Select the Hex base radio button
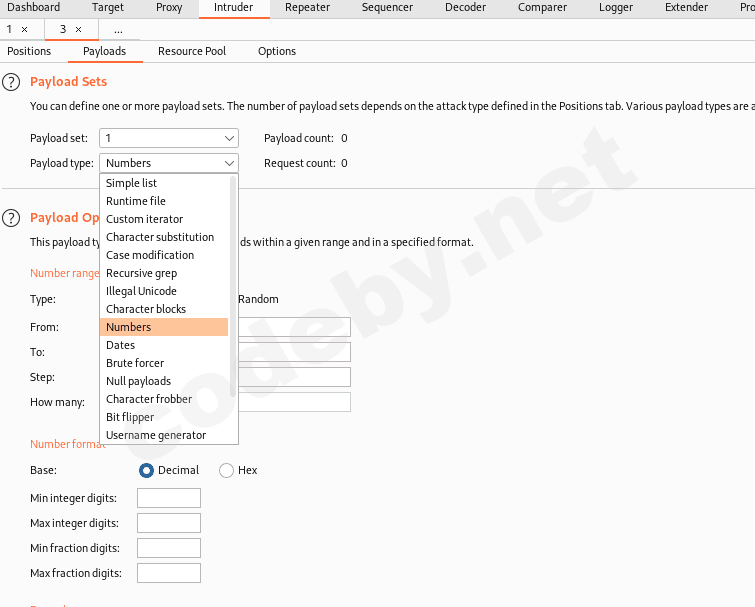755x607 pixels. (x=226, y=470)
